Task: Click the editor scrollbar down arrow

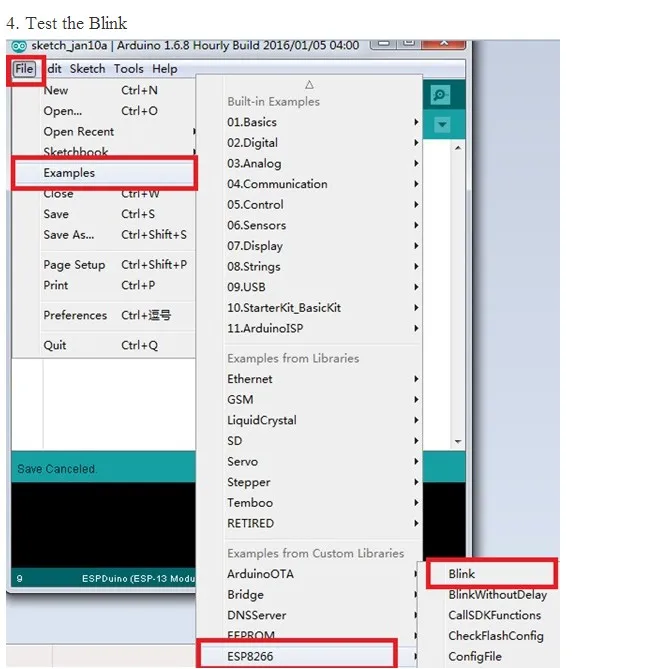Action: pyautogui.click(x=458, y=441)
